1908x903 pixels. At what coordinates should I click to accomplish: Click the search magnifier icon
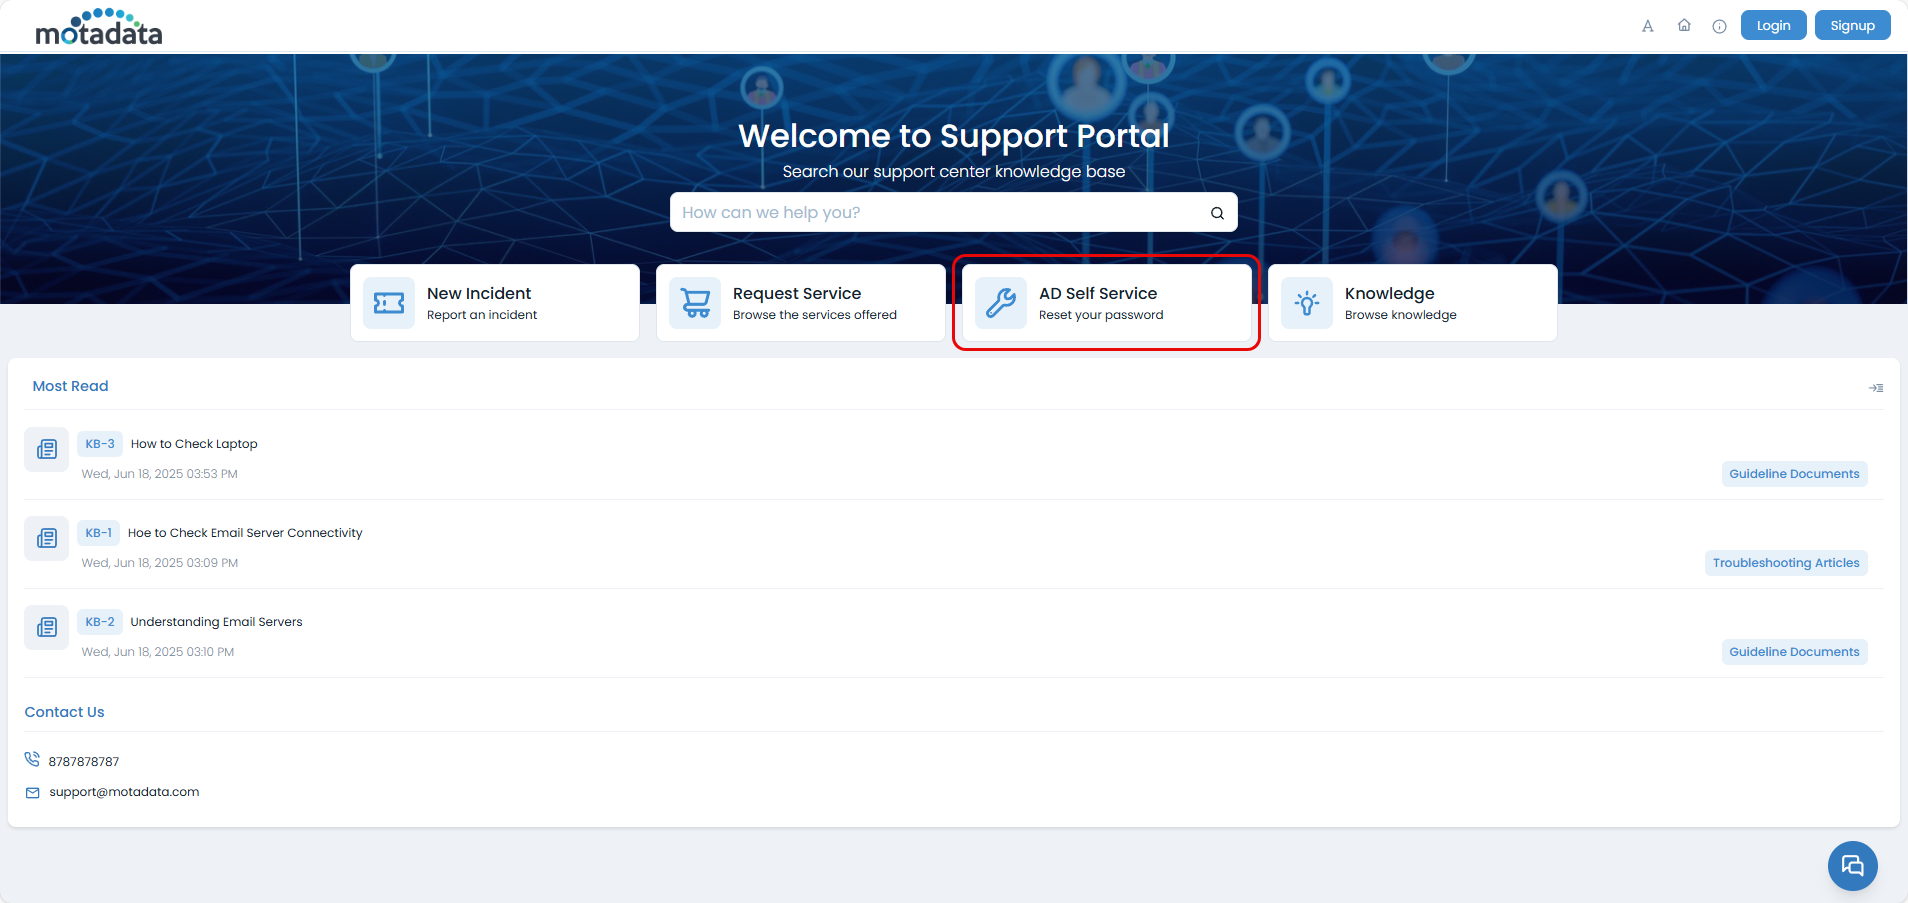click(1217, 213)
